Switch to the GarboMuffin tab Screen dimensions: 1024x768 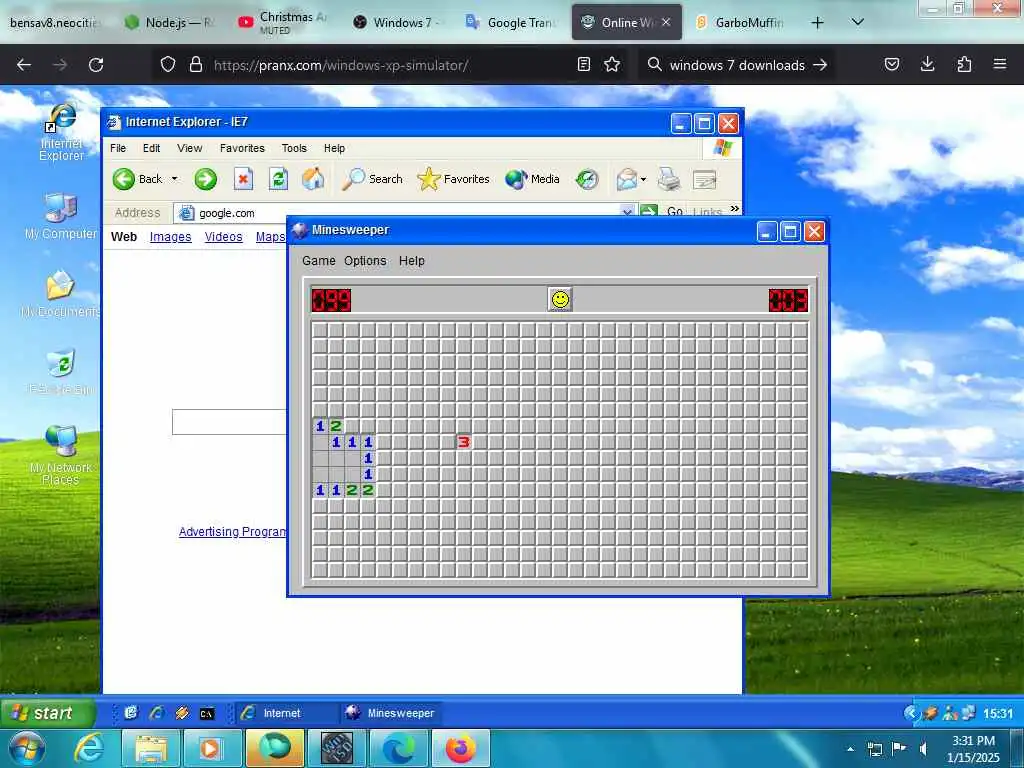pos(739,22)
